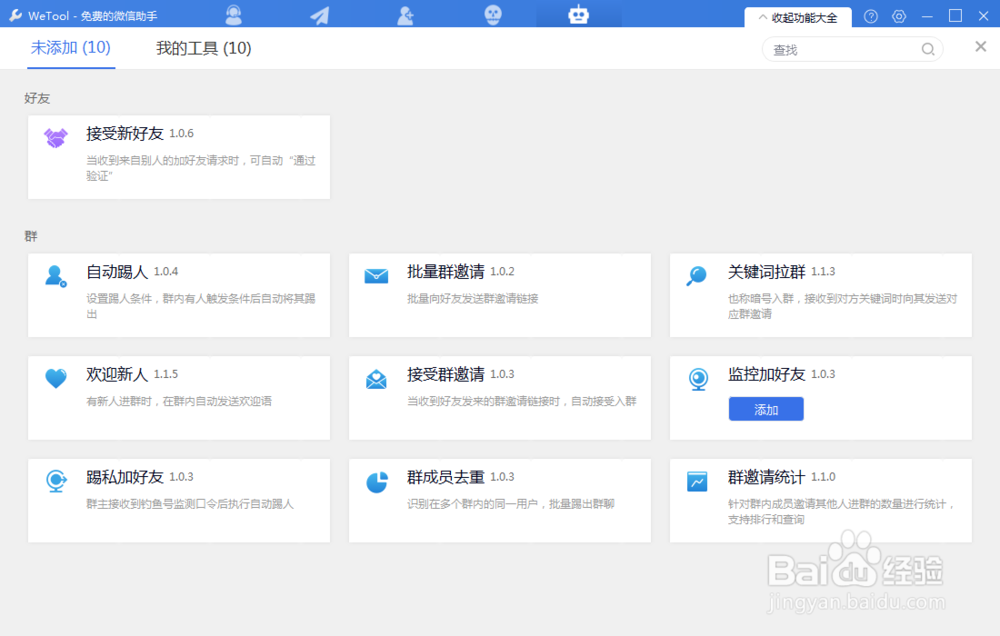Open the settings gear icon

point(899,17)
